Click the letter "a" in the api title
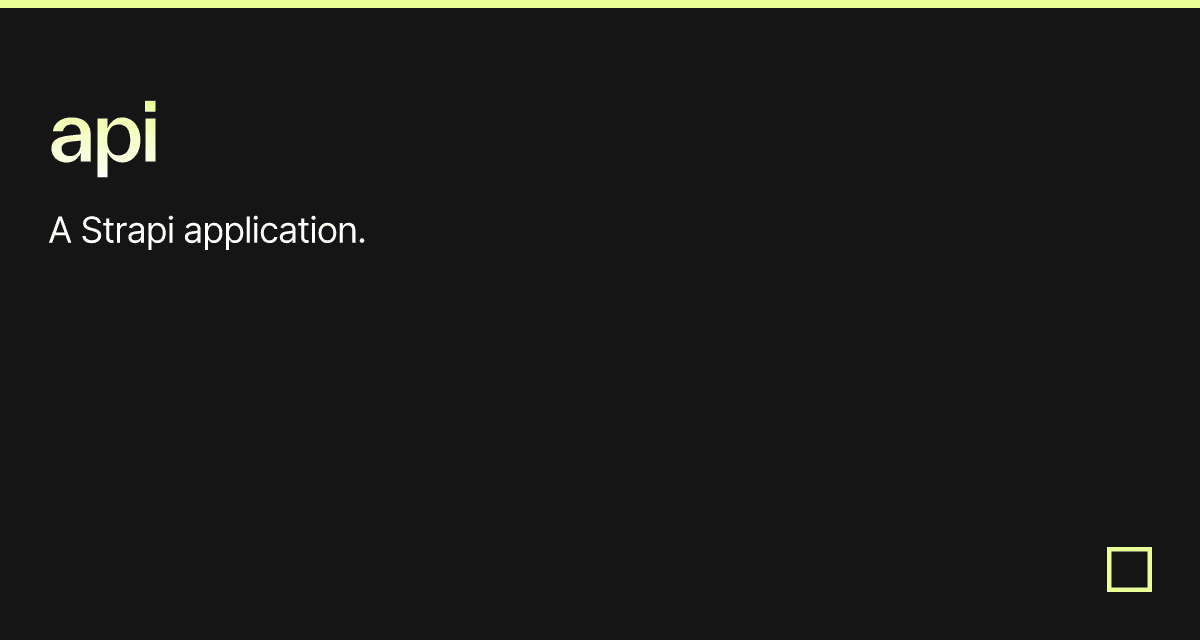The height and width of the screenshot is (640, 1200). 69,140
